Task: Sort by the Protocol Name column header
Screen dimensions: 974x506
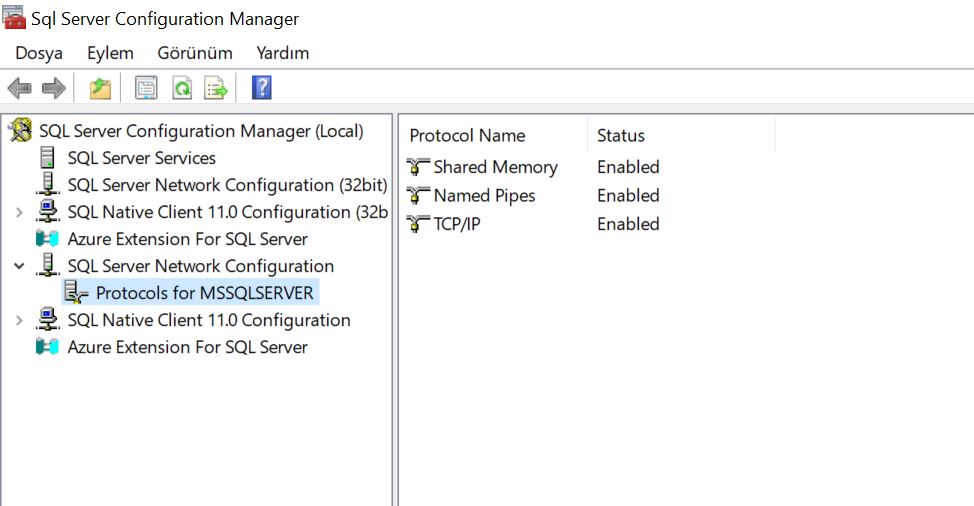Action: [467, 136]
